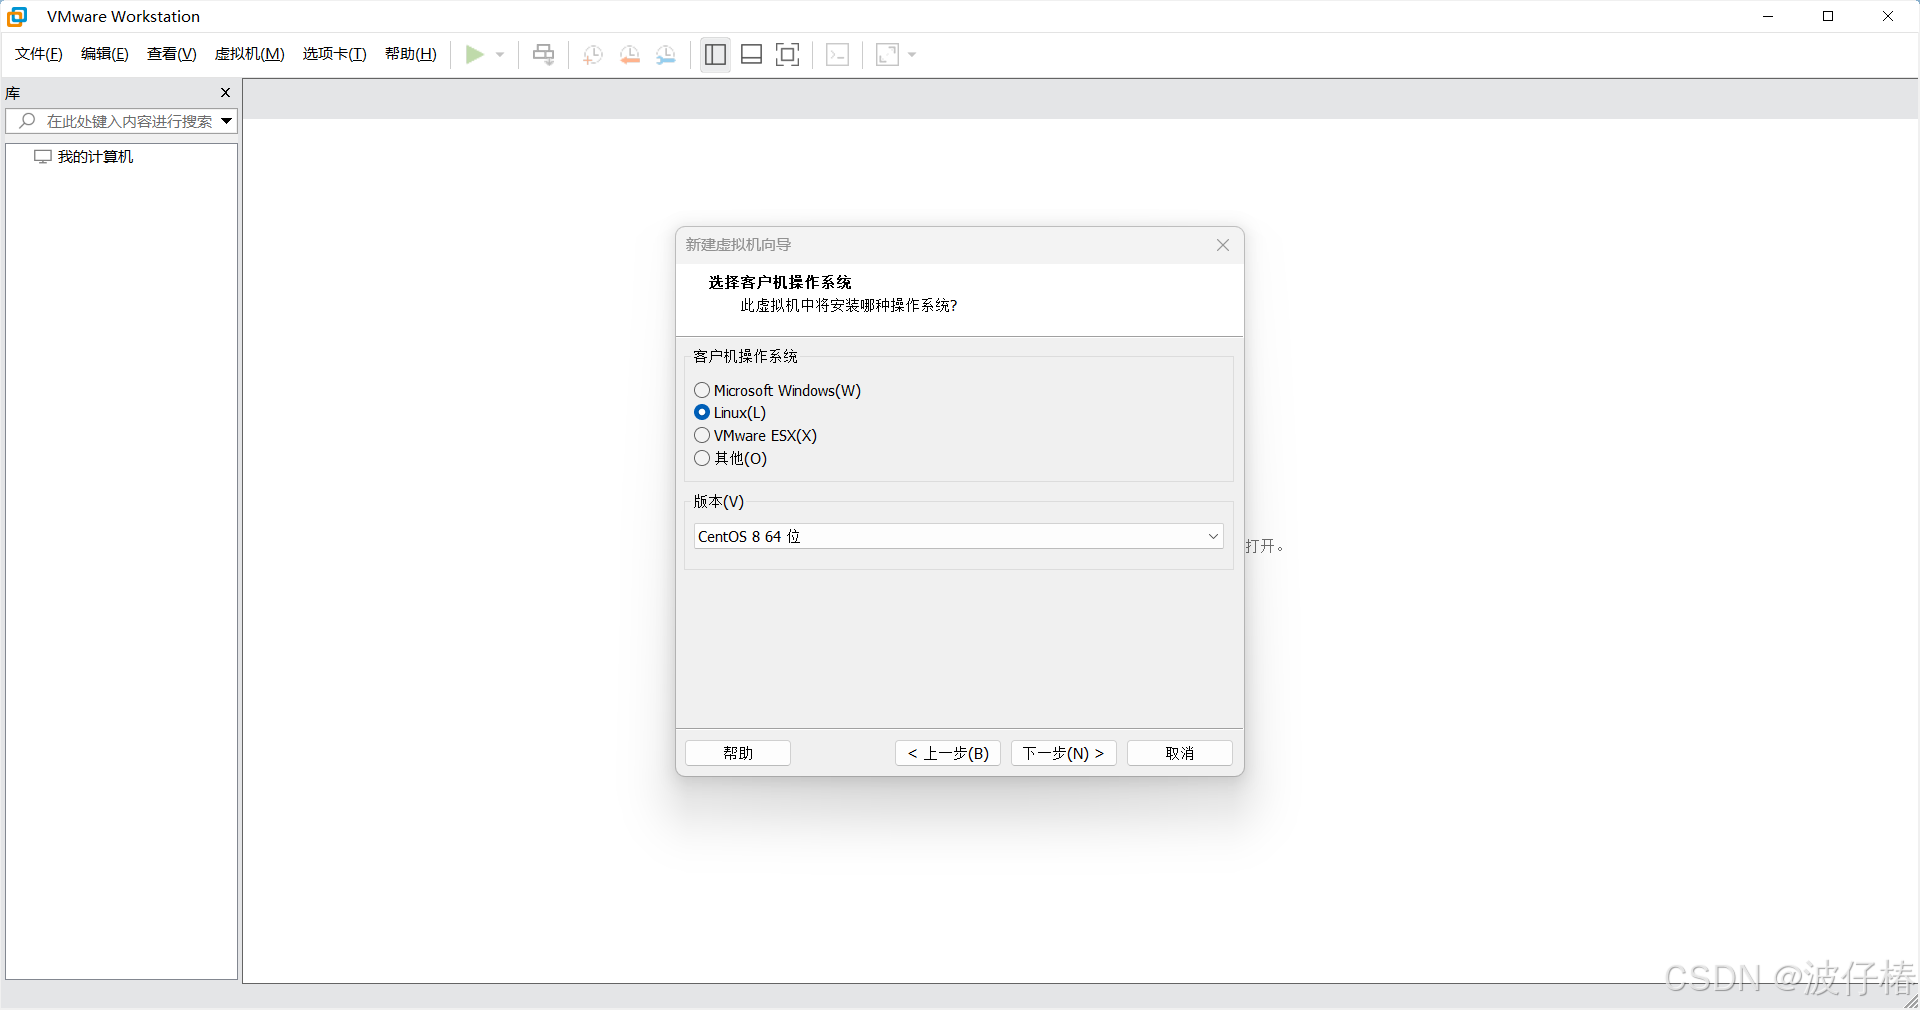Viewport: 1920px width, 1010px height.
Task: Close the library panel with X
Action: 225,92
